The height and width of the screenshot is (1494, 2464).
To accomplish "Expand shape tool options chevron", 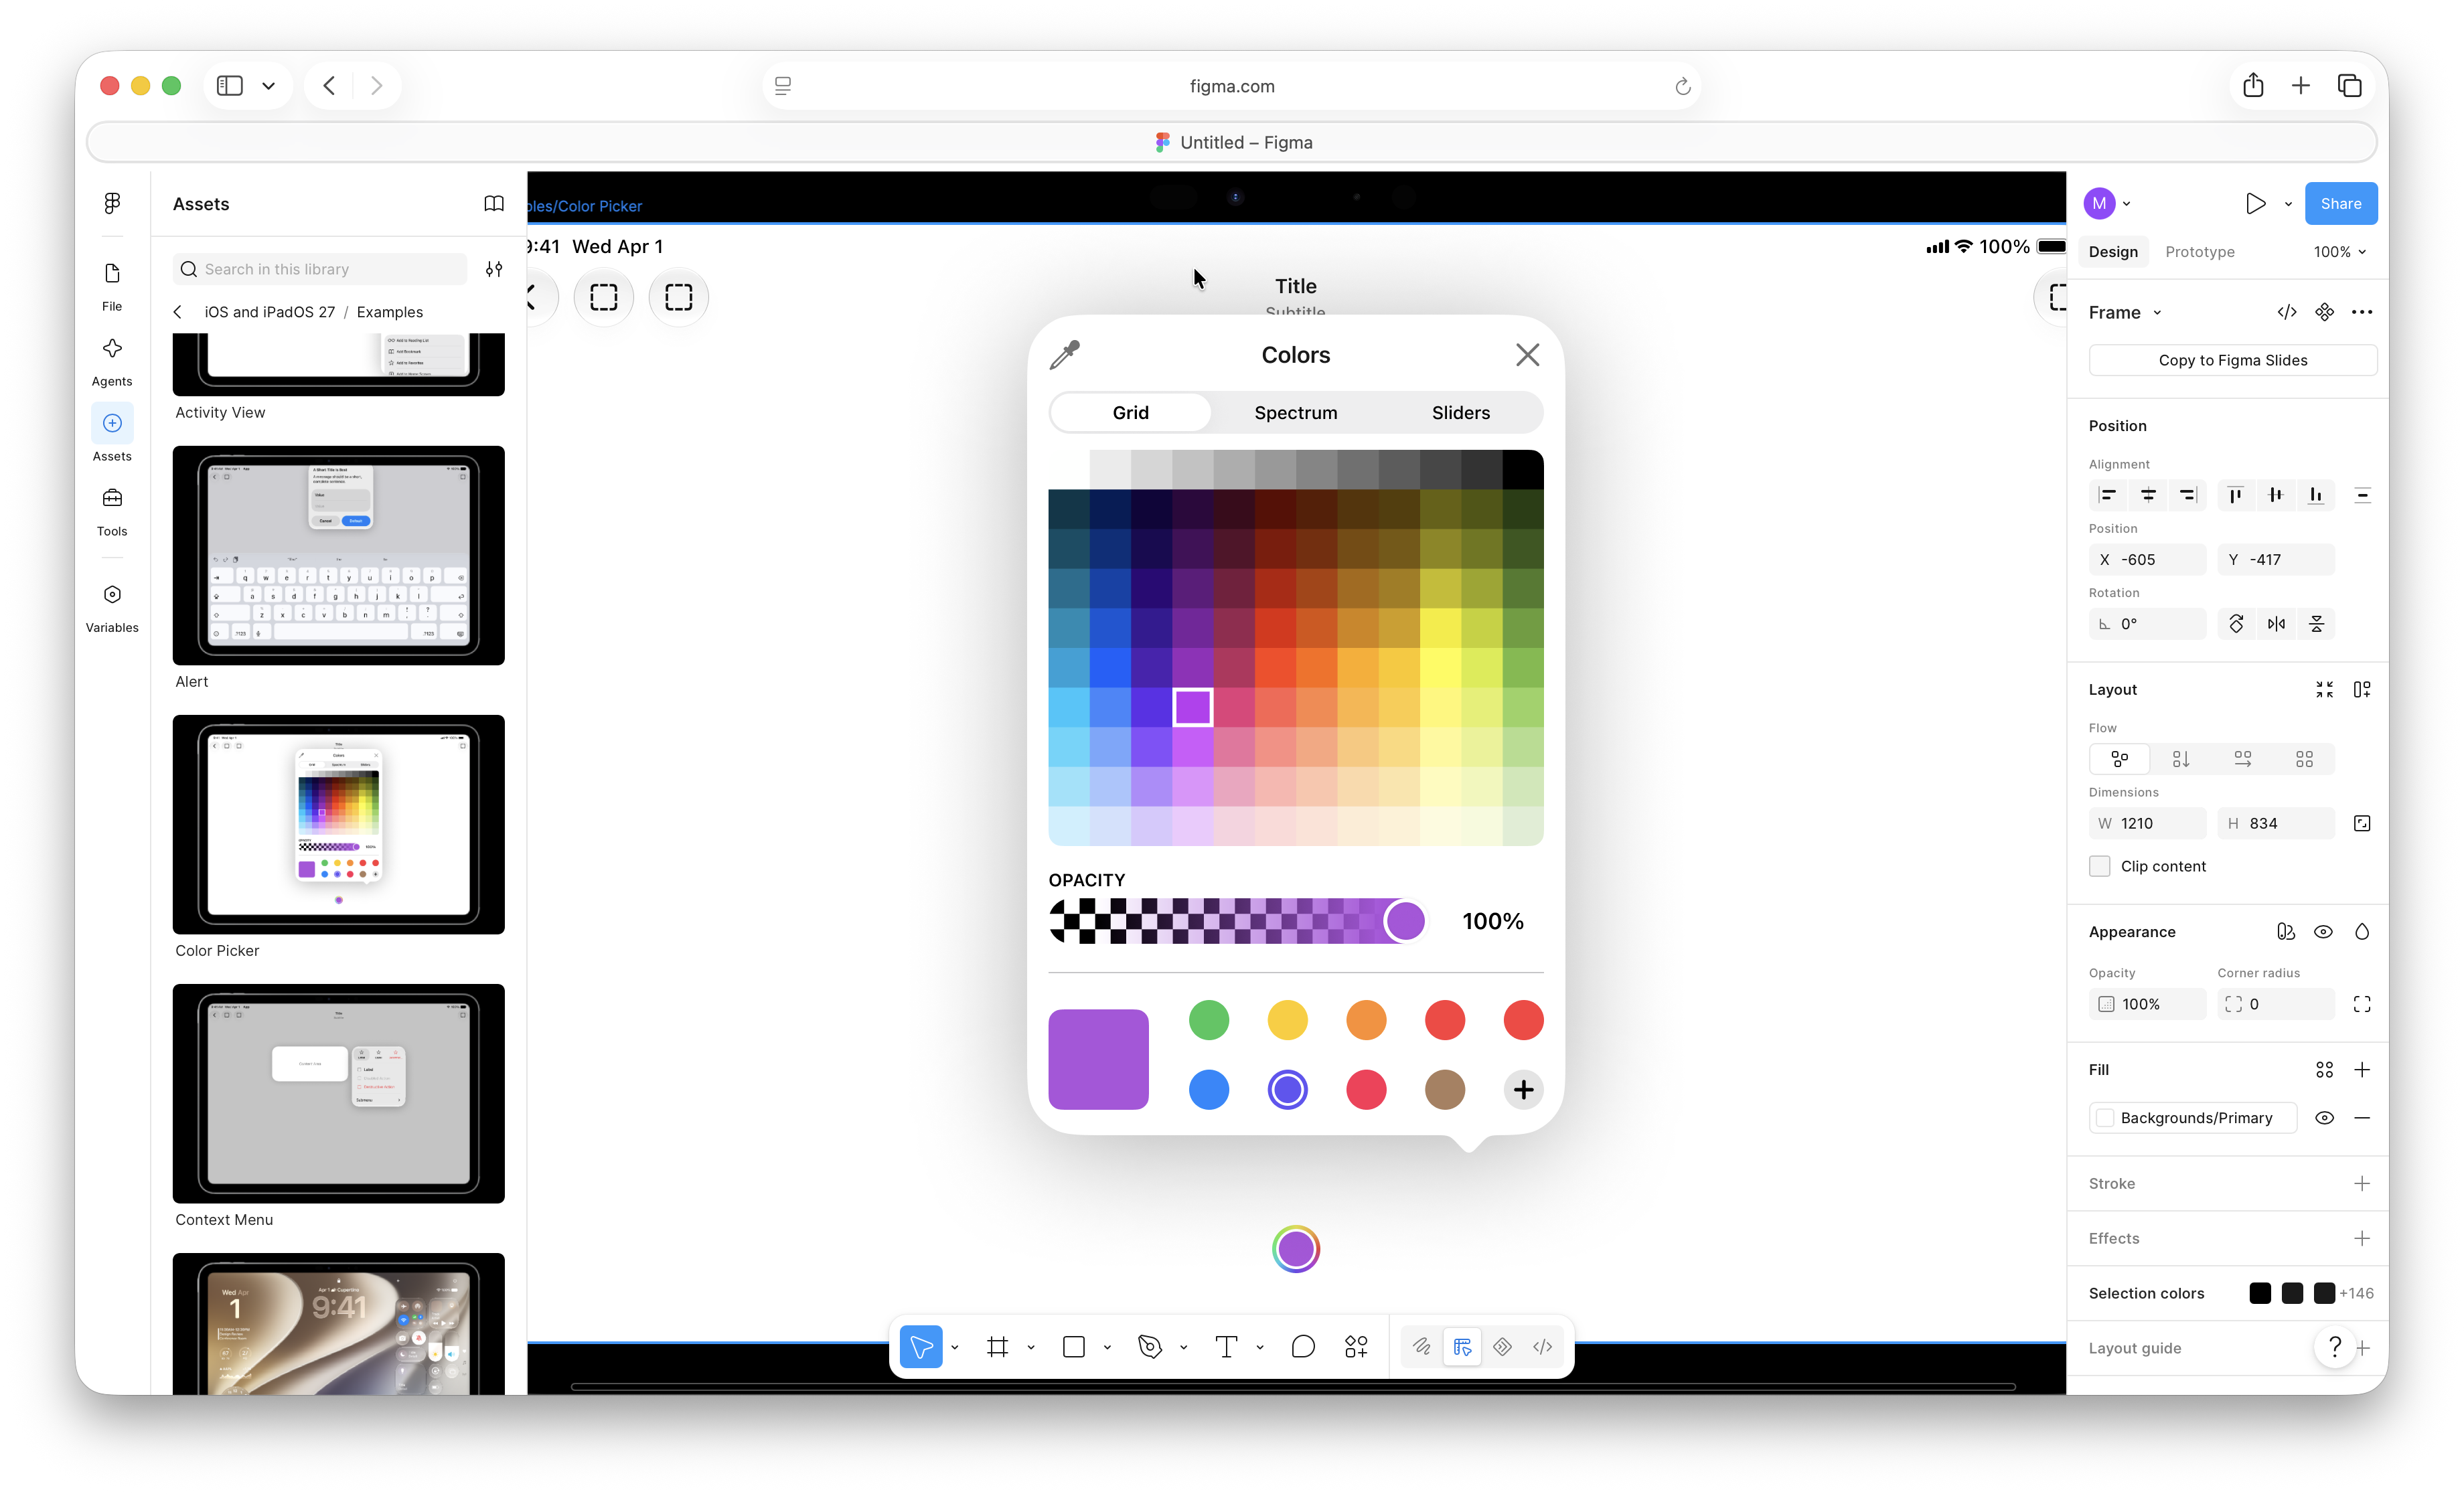I will click(x=1107, y=1347).
